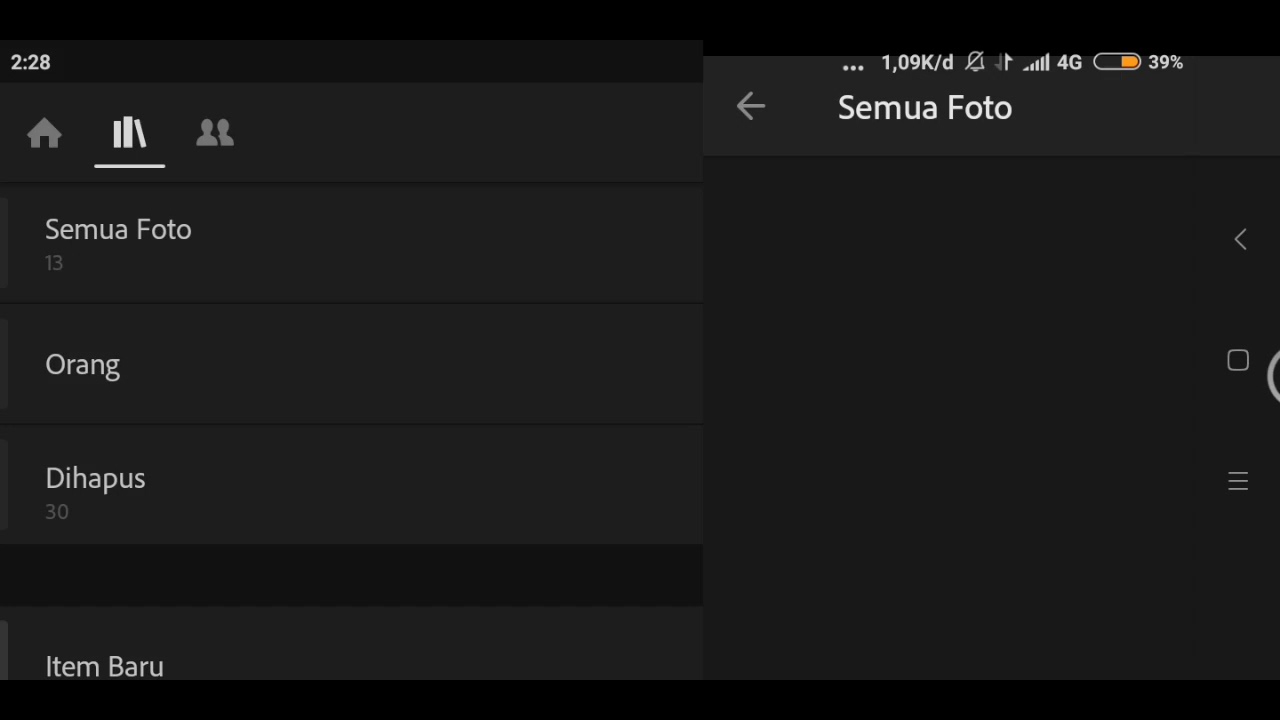
Task: Open the Dihapus deleted items list
Action: pyautogui.click(x=351, y=485)
